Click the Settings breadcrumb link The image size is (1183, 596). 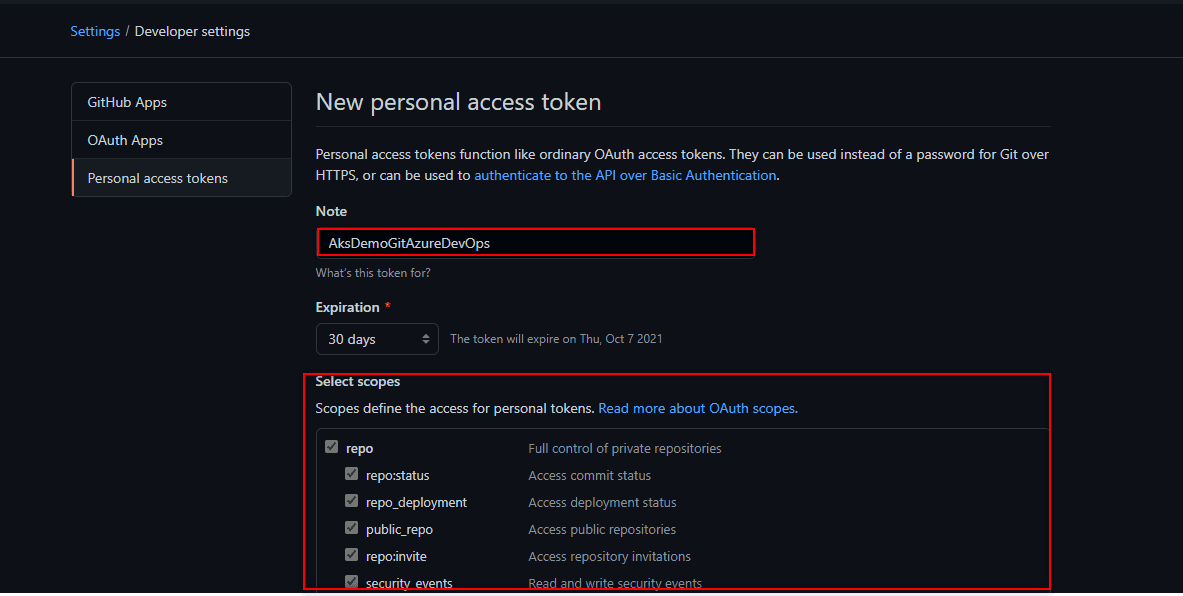point(95,31)
